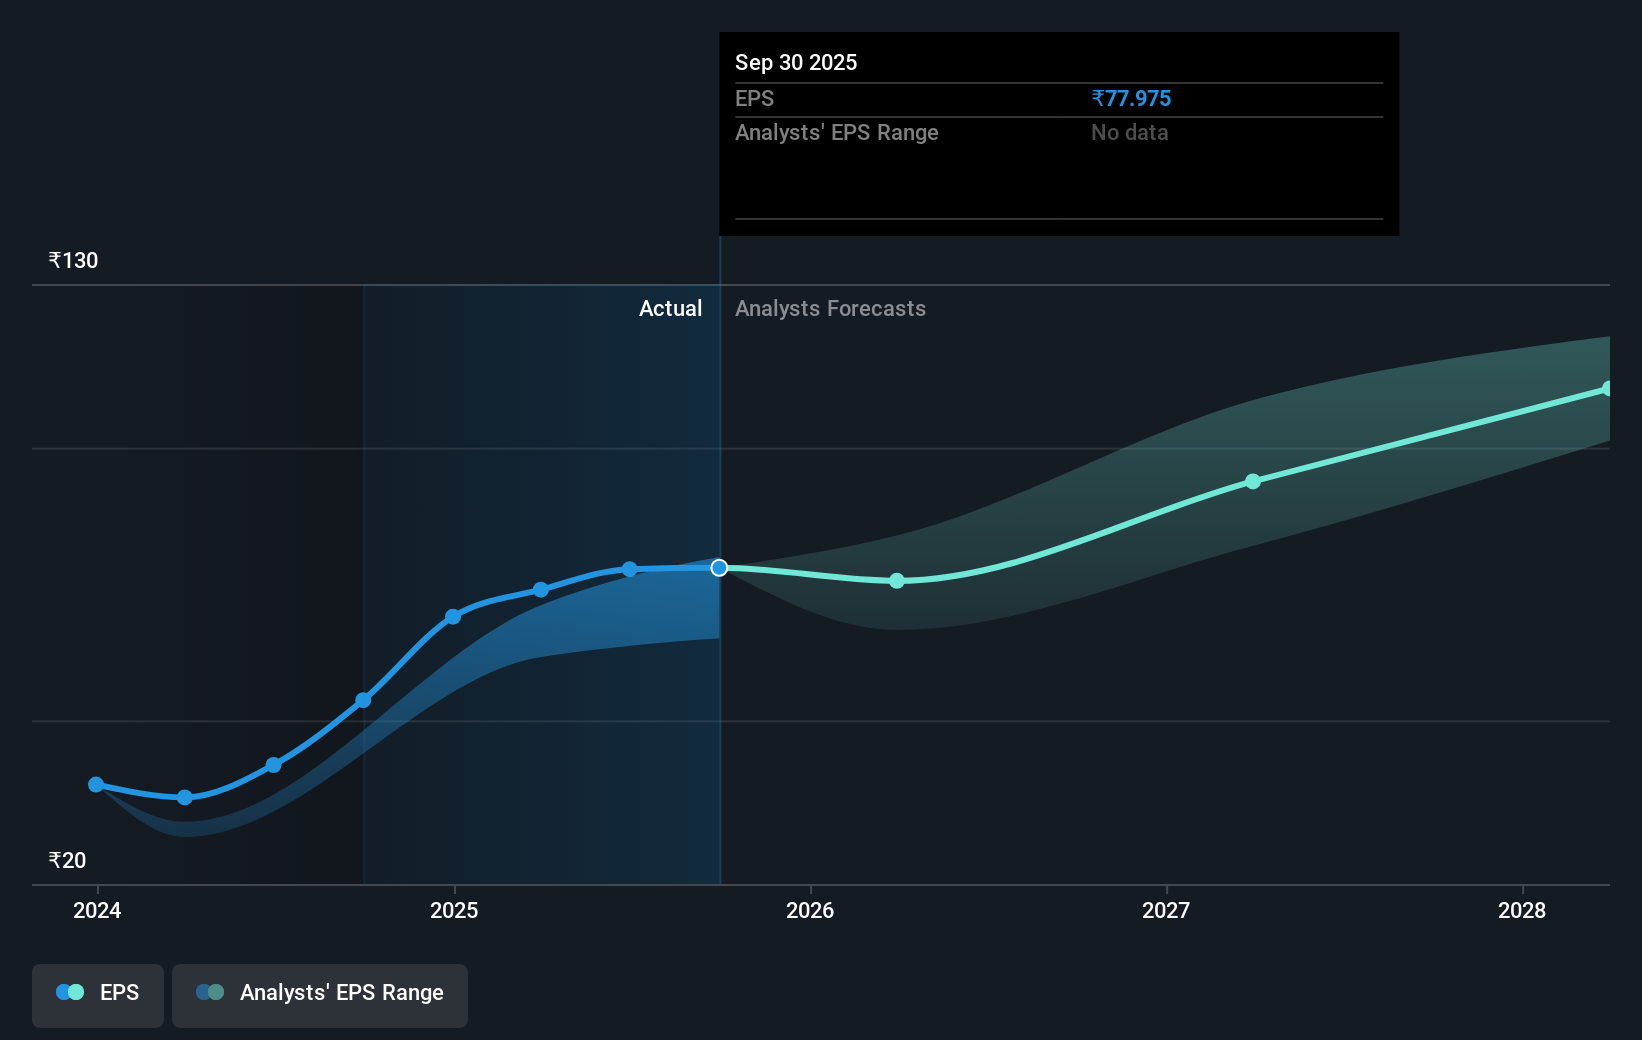Viewport: 1642px width, 1040px height.
Task: Switch to the Actual section label
Action: pyautogui.click(x=670, y=308)
